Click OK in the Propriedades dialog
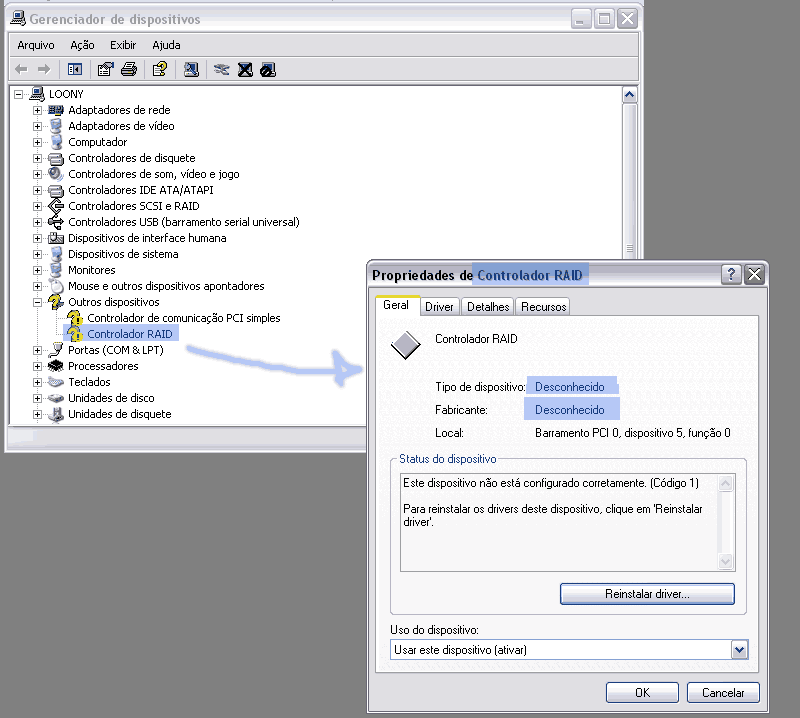 click(x=642, y=692)
